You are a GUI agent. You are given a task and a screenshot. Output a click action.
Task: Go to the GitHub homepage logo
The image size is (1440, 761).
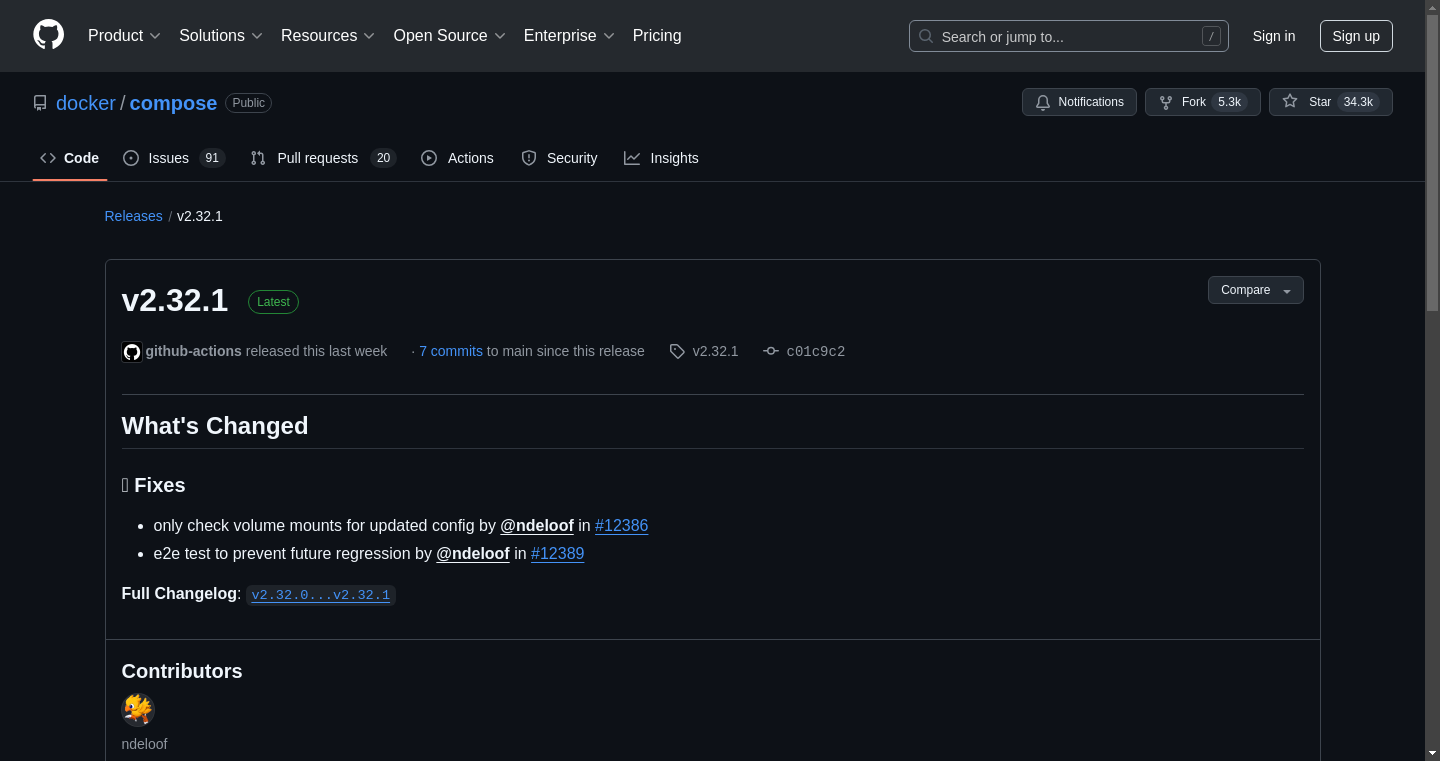tap(48, 35)
